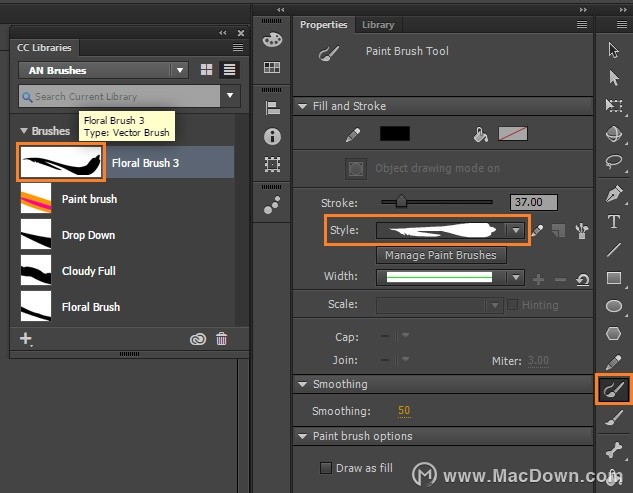Open the tools panel options menu
The image size is (633, 493).
pos(622,25)
